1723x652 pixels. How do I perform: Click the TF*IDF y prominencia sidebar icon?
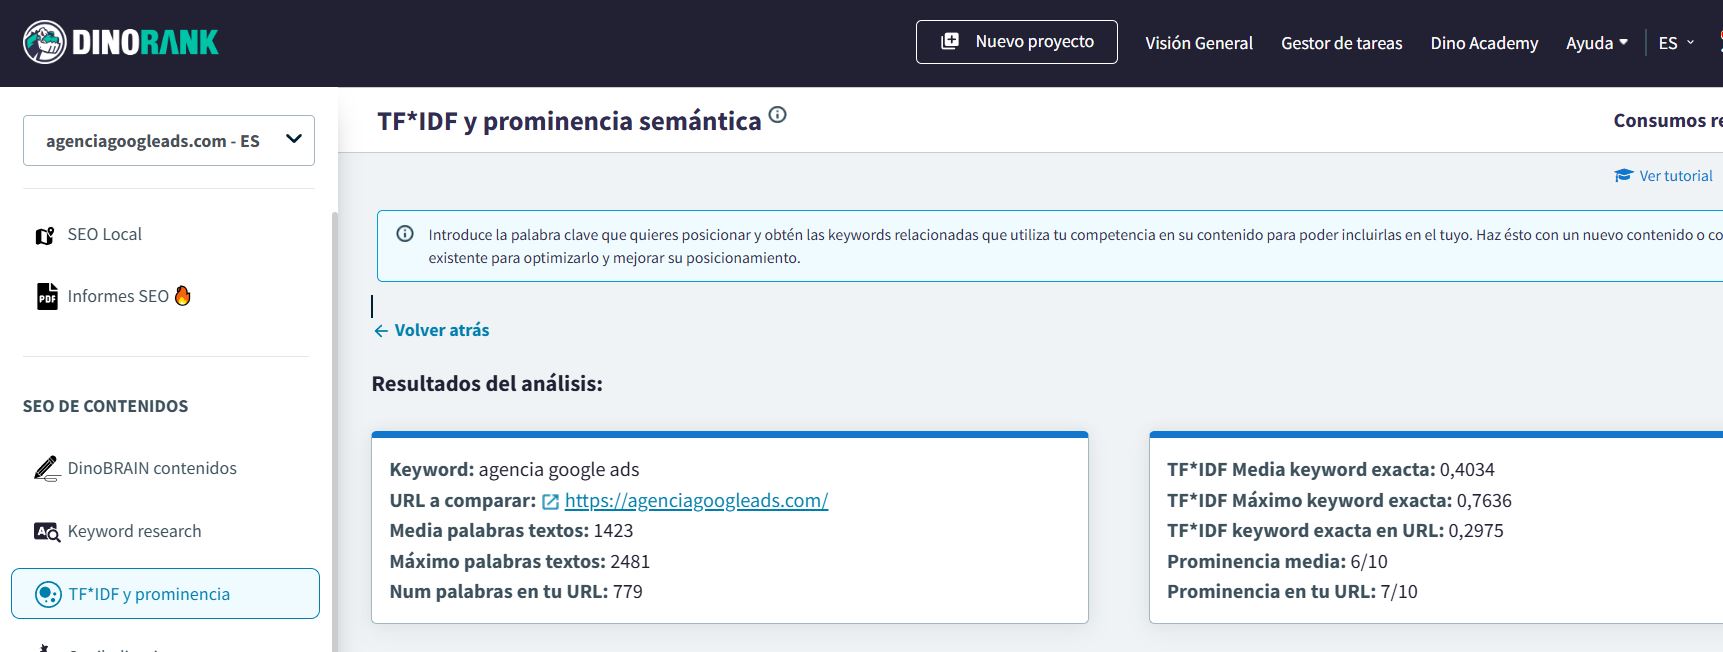[48, 595]
